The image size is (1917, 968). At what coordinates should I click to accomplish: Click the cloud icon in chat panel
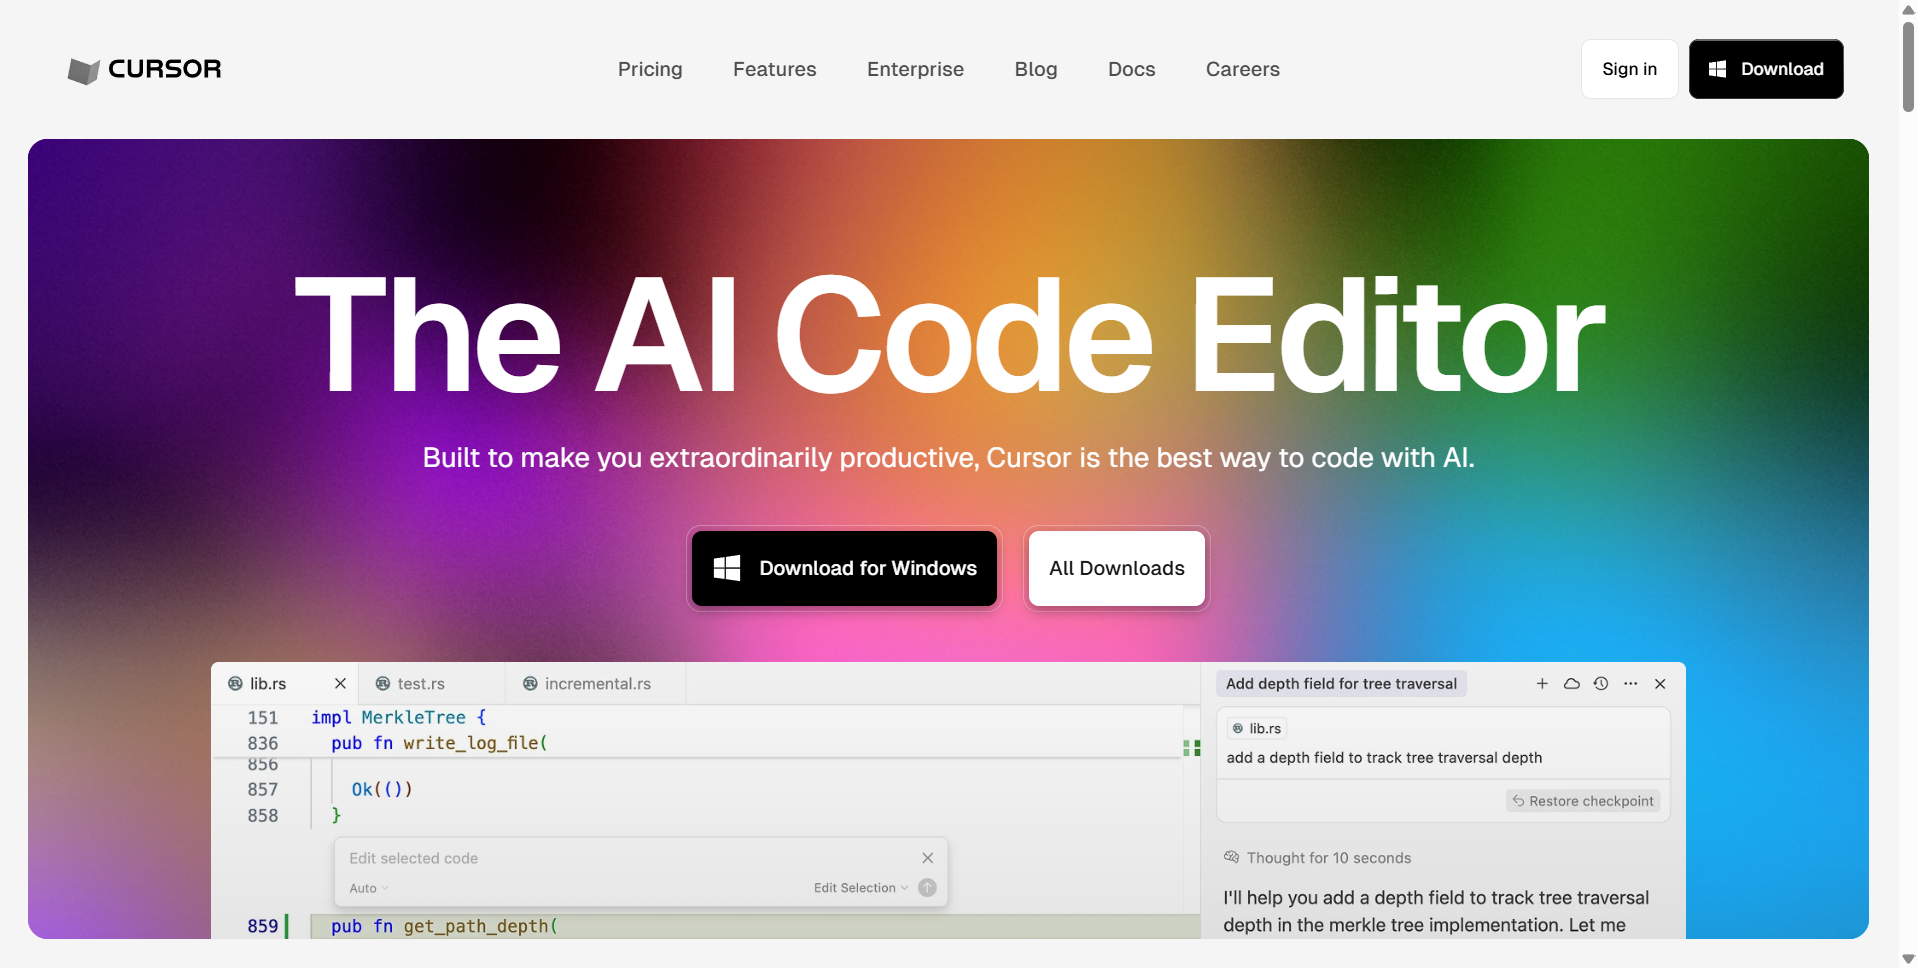coord(1572,684)
